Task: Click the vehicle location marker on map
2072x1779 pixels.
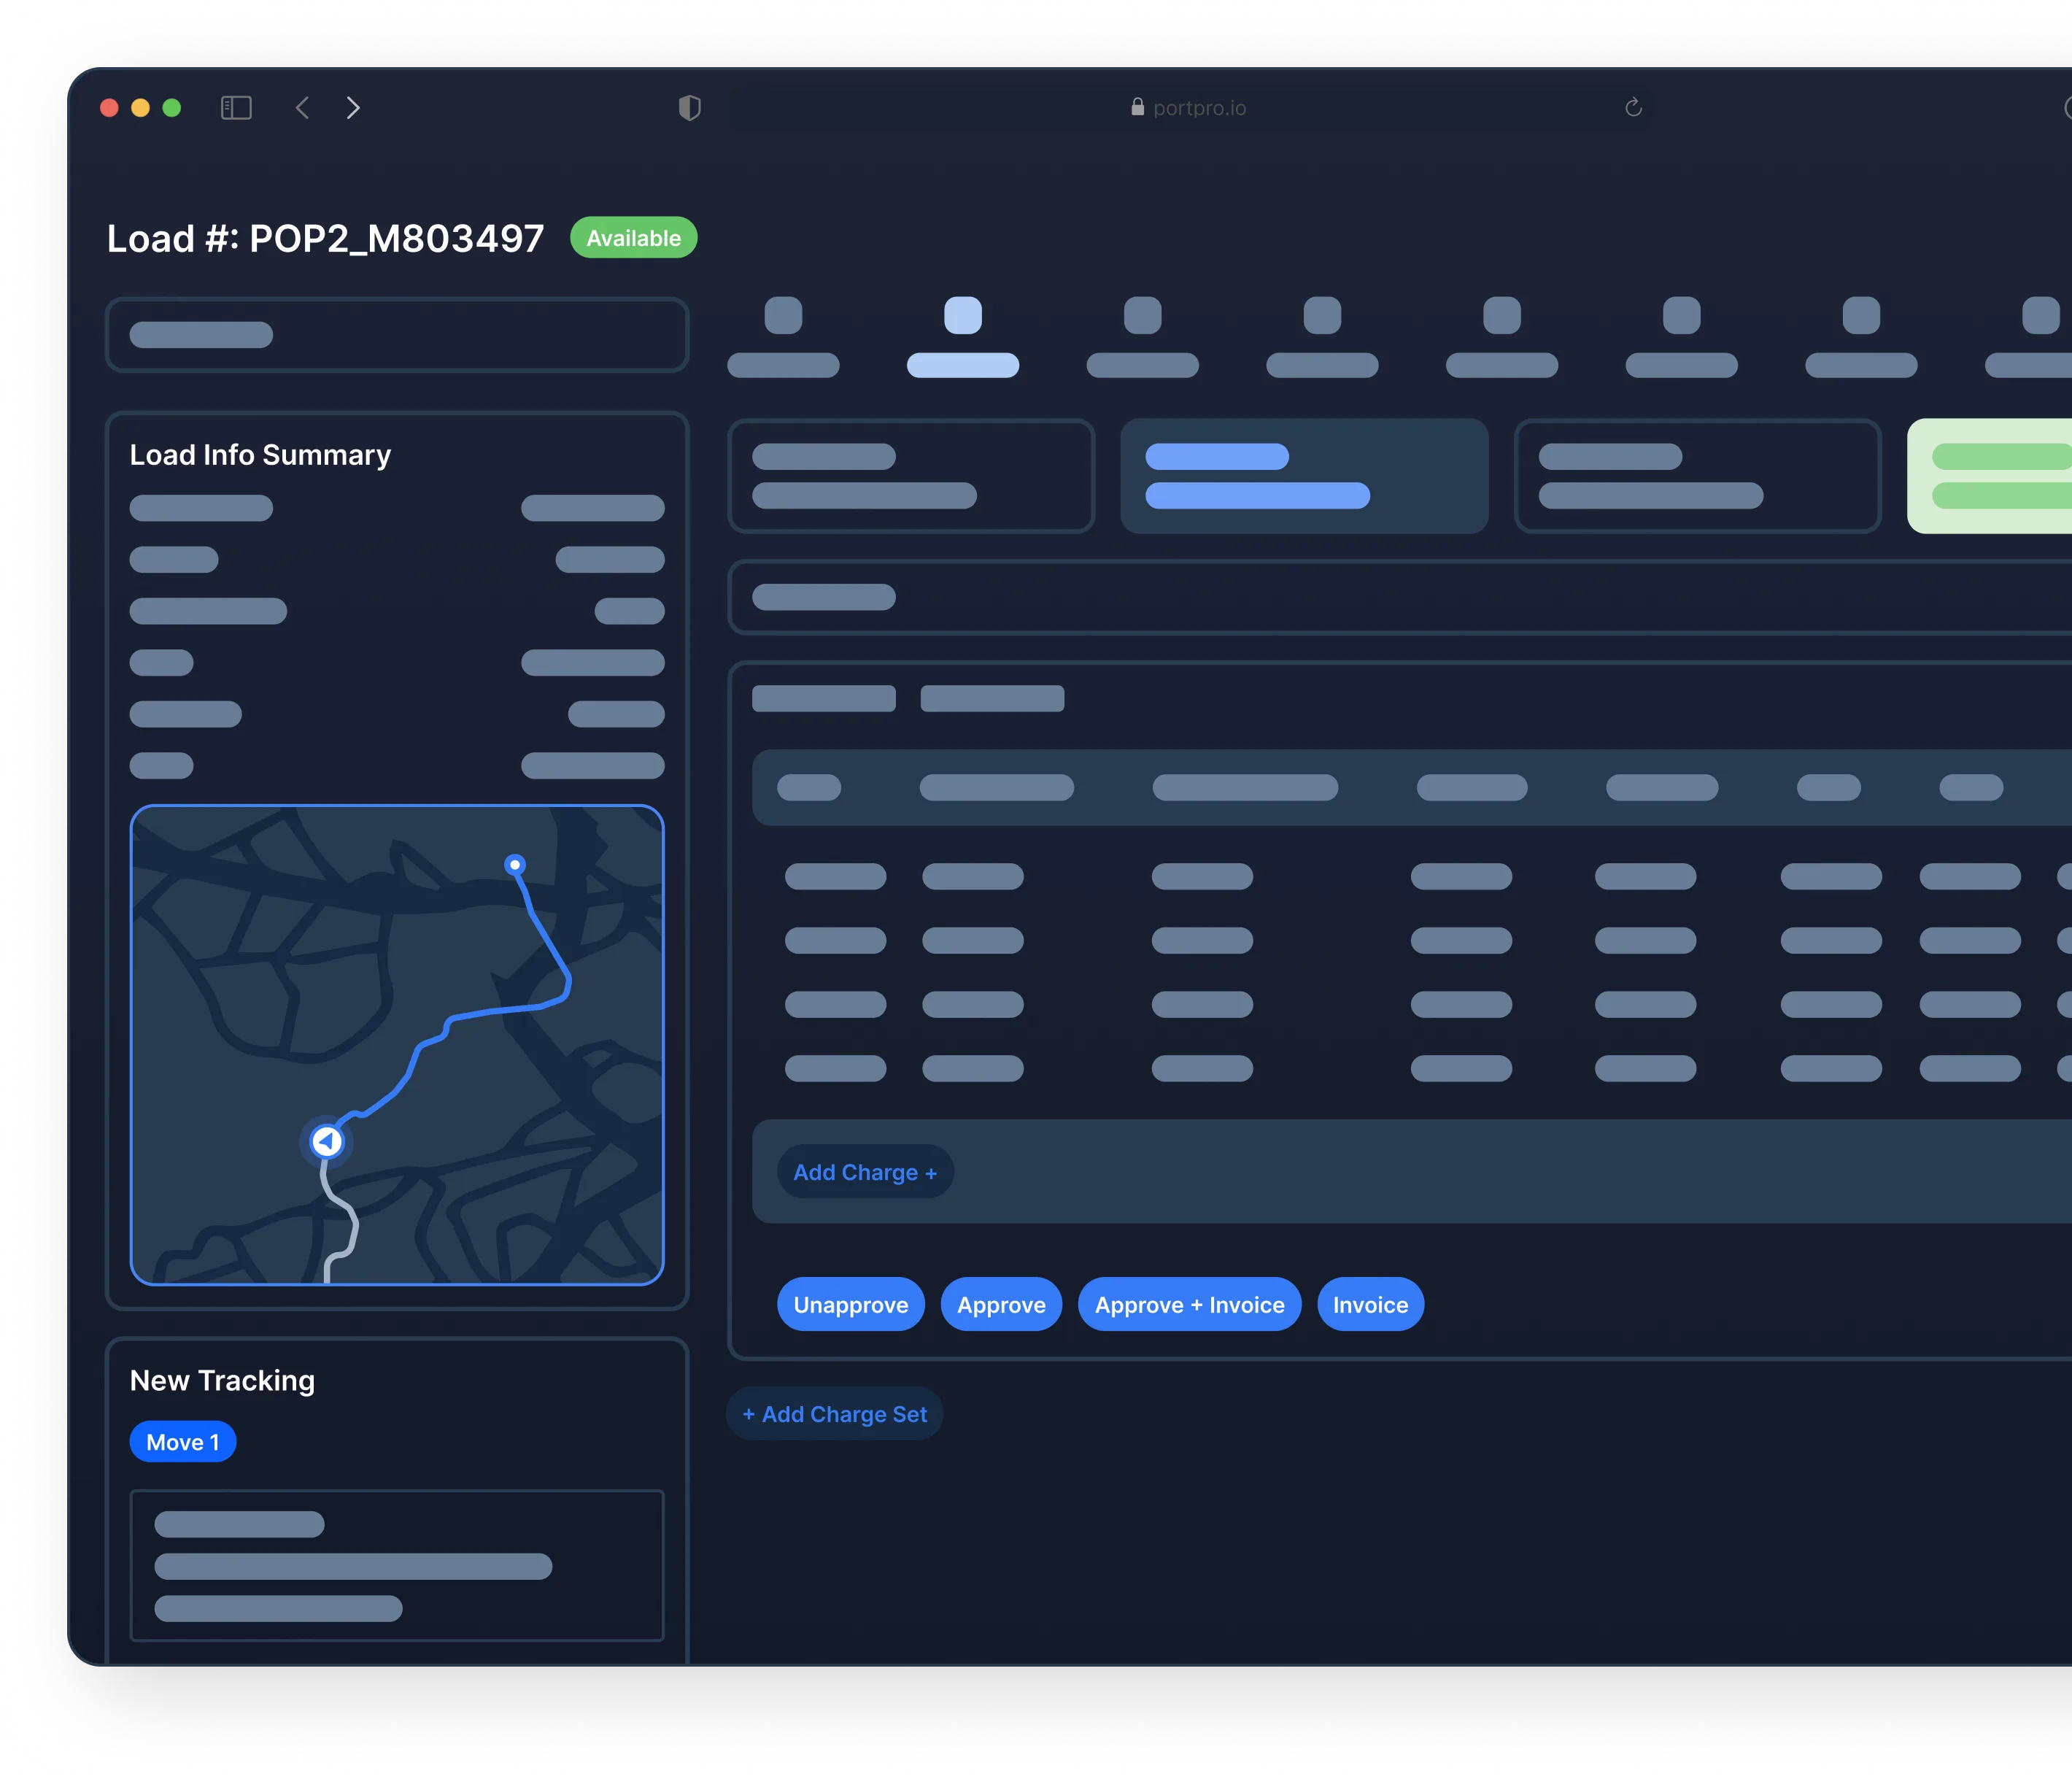Action: click(x=326, y=1141)
